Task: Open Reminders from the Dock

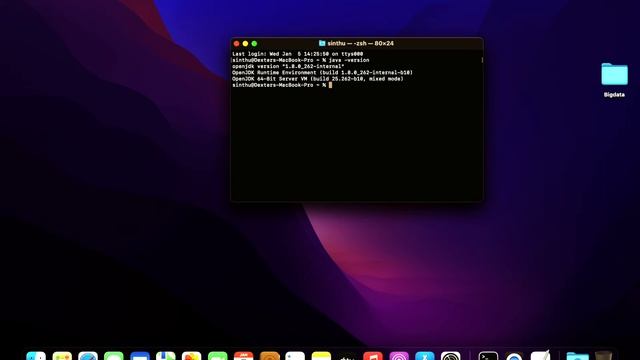Action: pos(295,356)
